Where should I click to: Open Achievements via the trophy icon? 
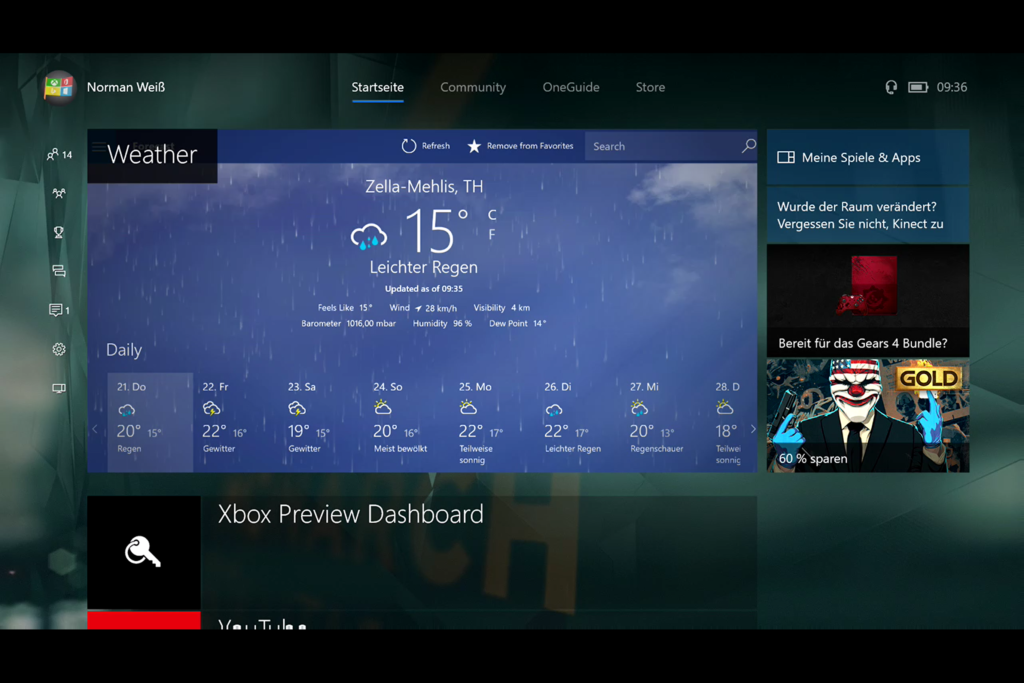tap(57, 232)
